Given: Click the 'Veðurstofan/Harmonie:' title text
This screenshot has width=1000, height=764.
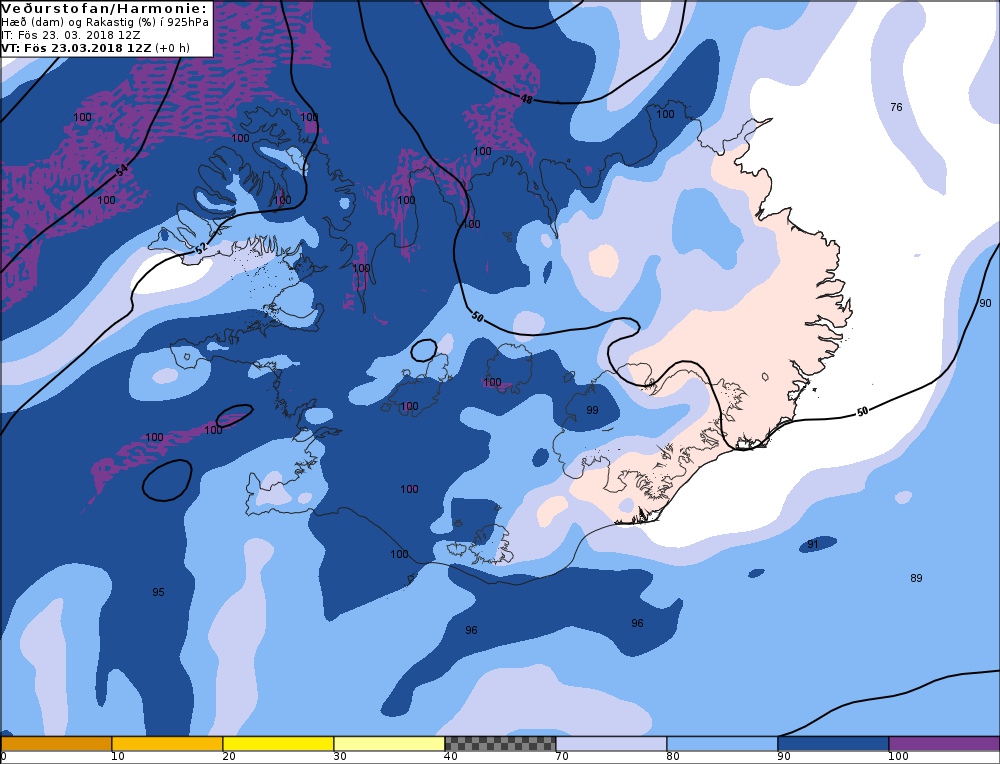Looking at the screenshot, I should pyautogui.click(x=104, y=8).
